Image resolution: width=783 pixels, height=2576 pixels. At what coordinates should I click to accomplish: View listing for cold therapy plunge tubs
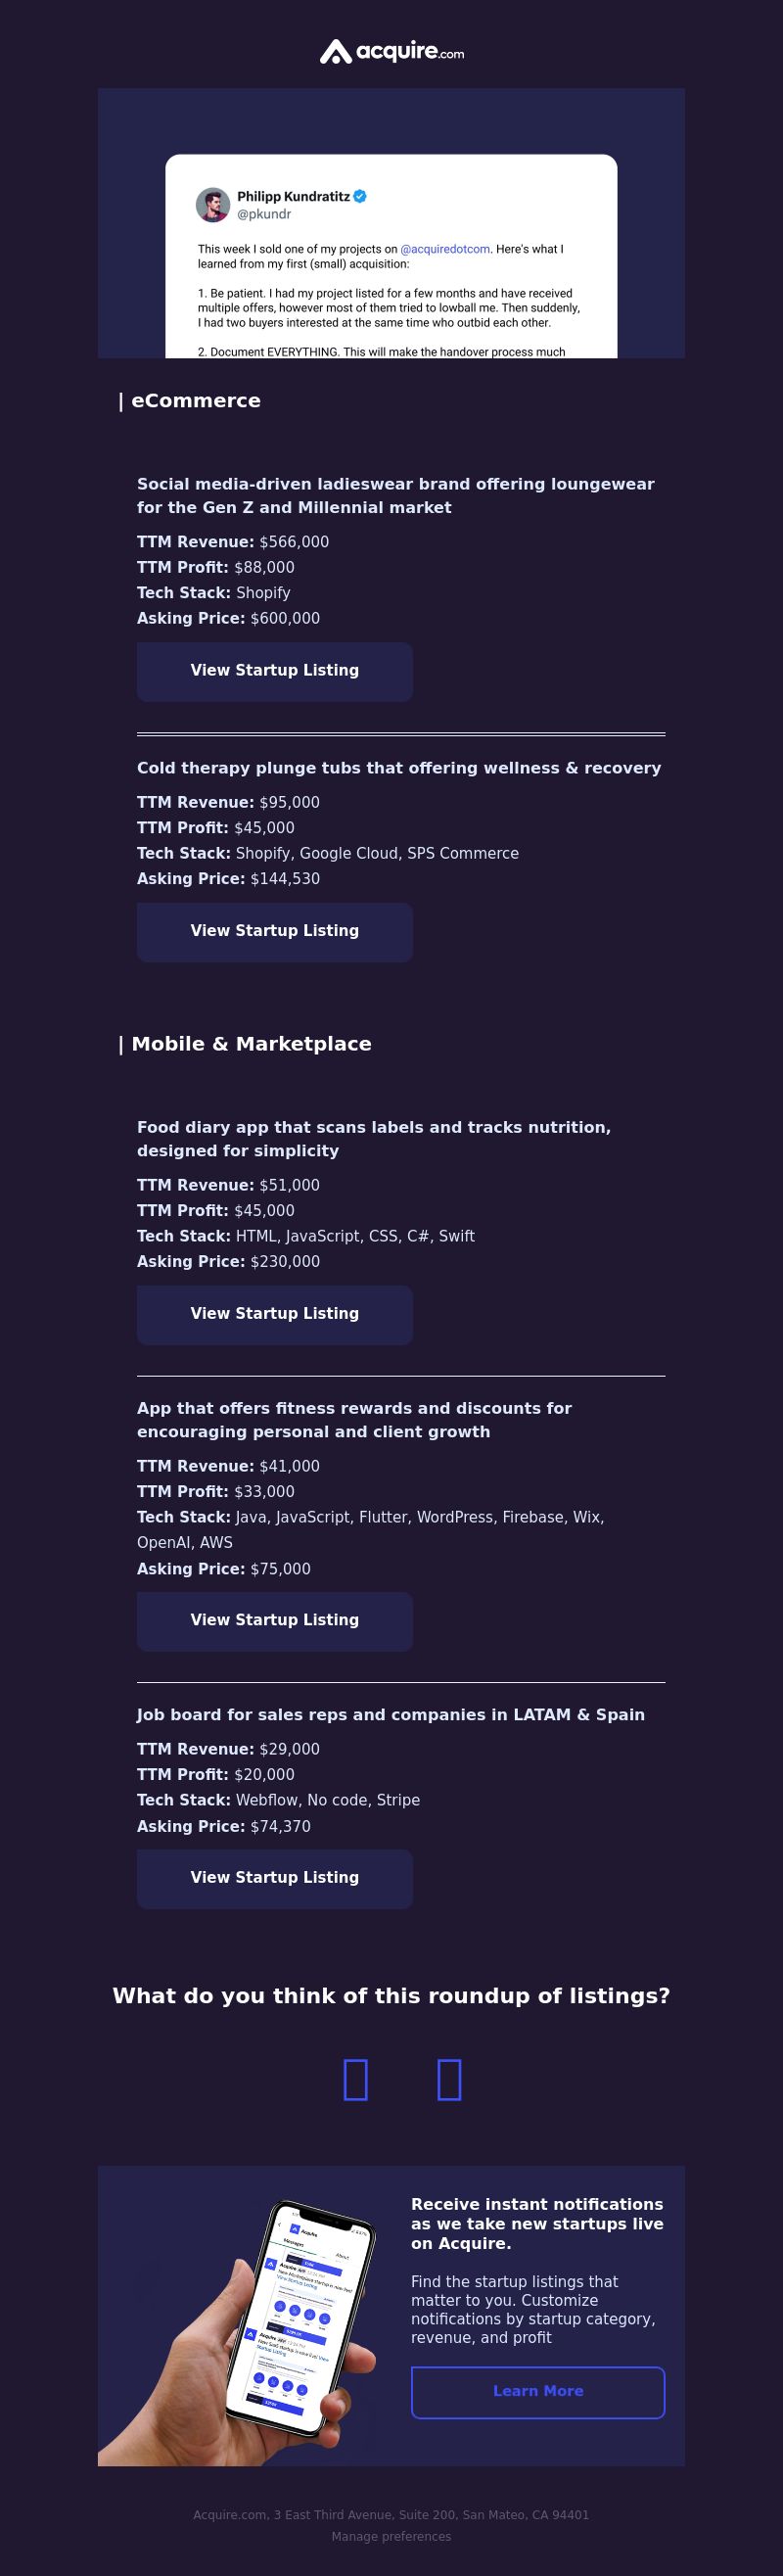coord(275,931)
